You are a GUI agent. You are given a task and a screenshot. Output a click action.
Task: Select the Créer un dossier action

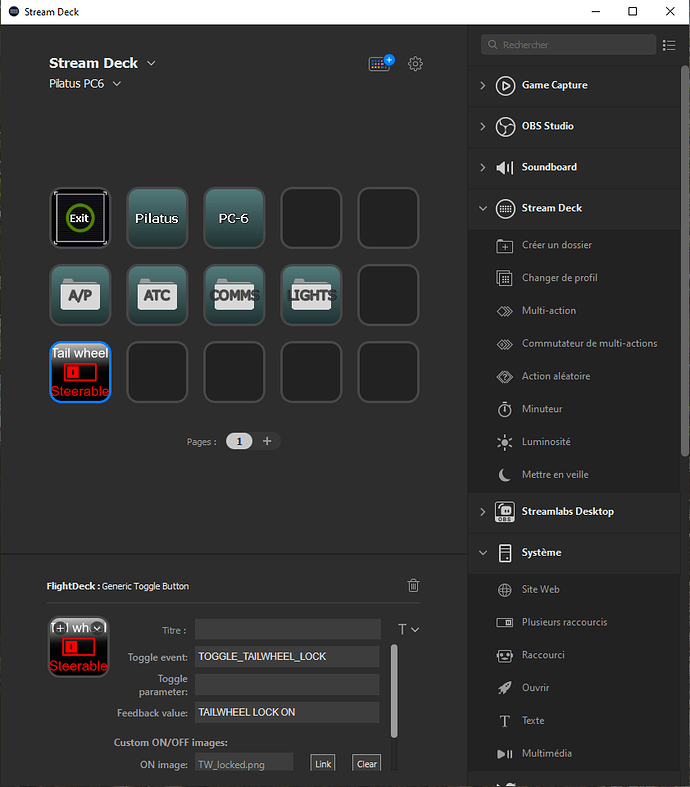pos(574,245)
